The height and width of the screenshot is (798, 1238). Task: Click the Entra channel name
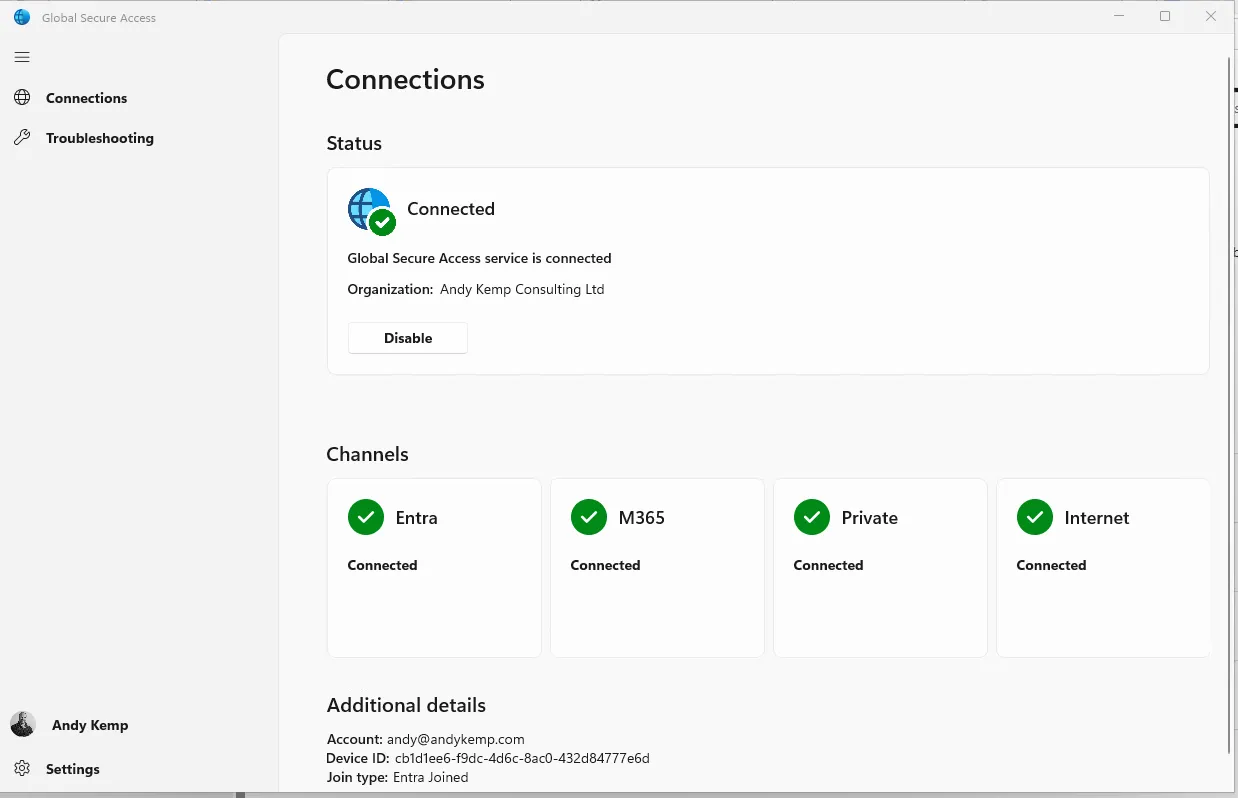(x=417, y=518)
